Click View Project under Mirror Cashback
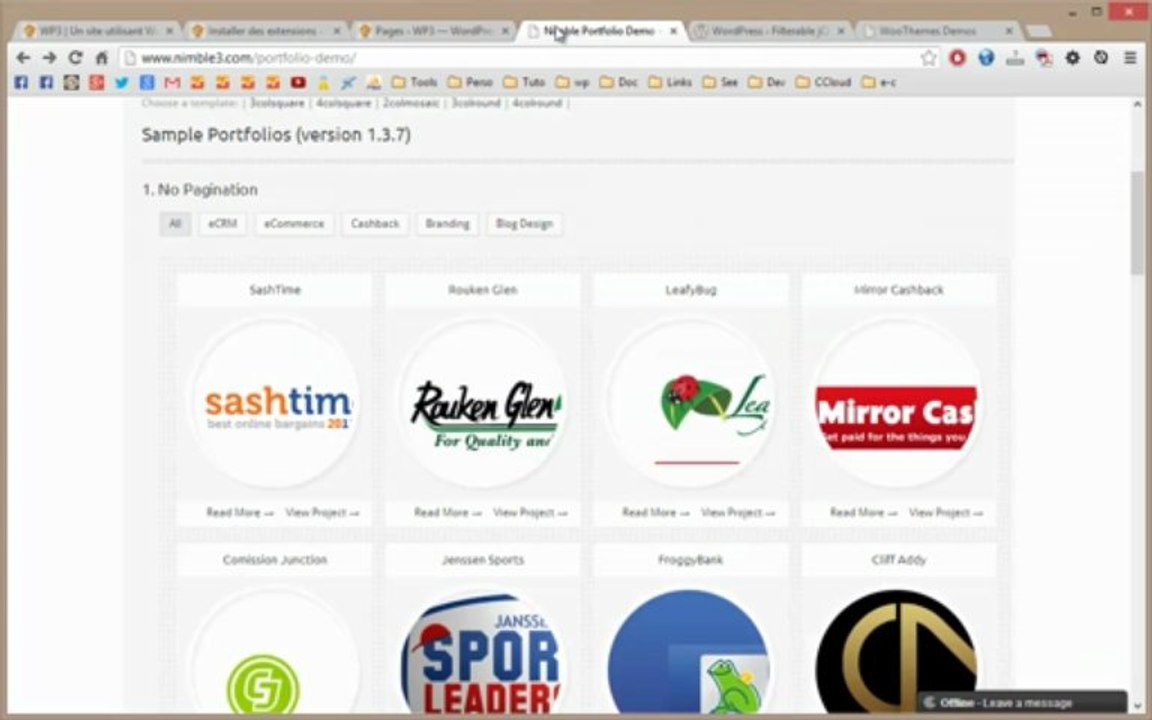Viewport: 1152px width, 720px height. tap(946, 513)
